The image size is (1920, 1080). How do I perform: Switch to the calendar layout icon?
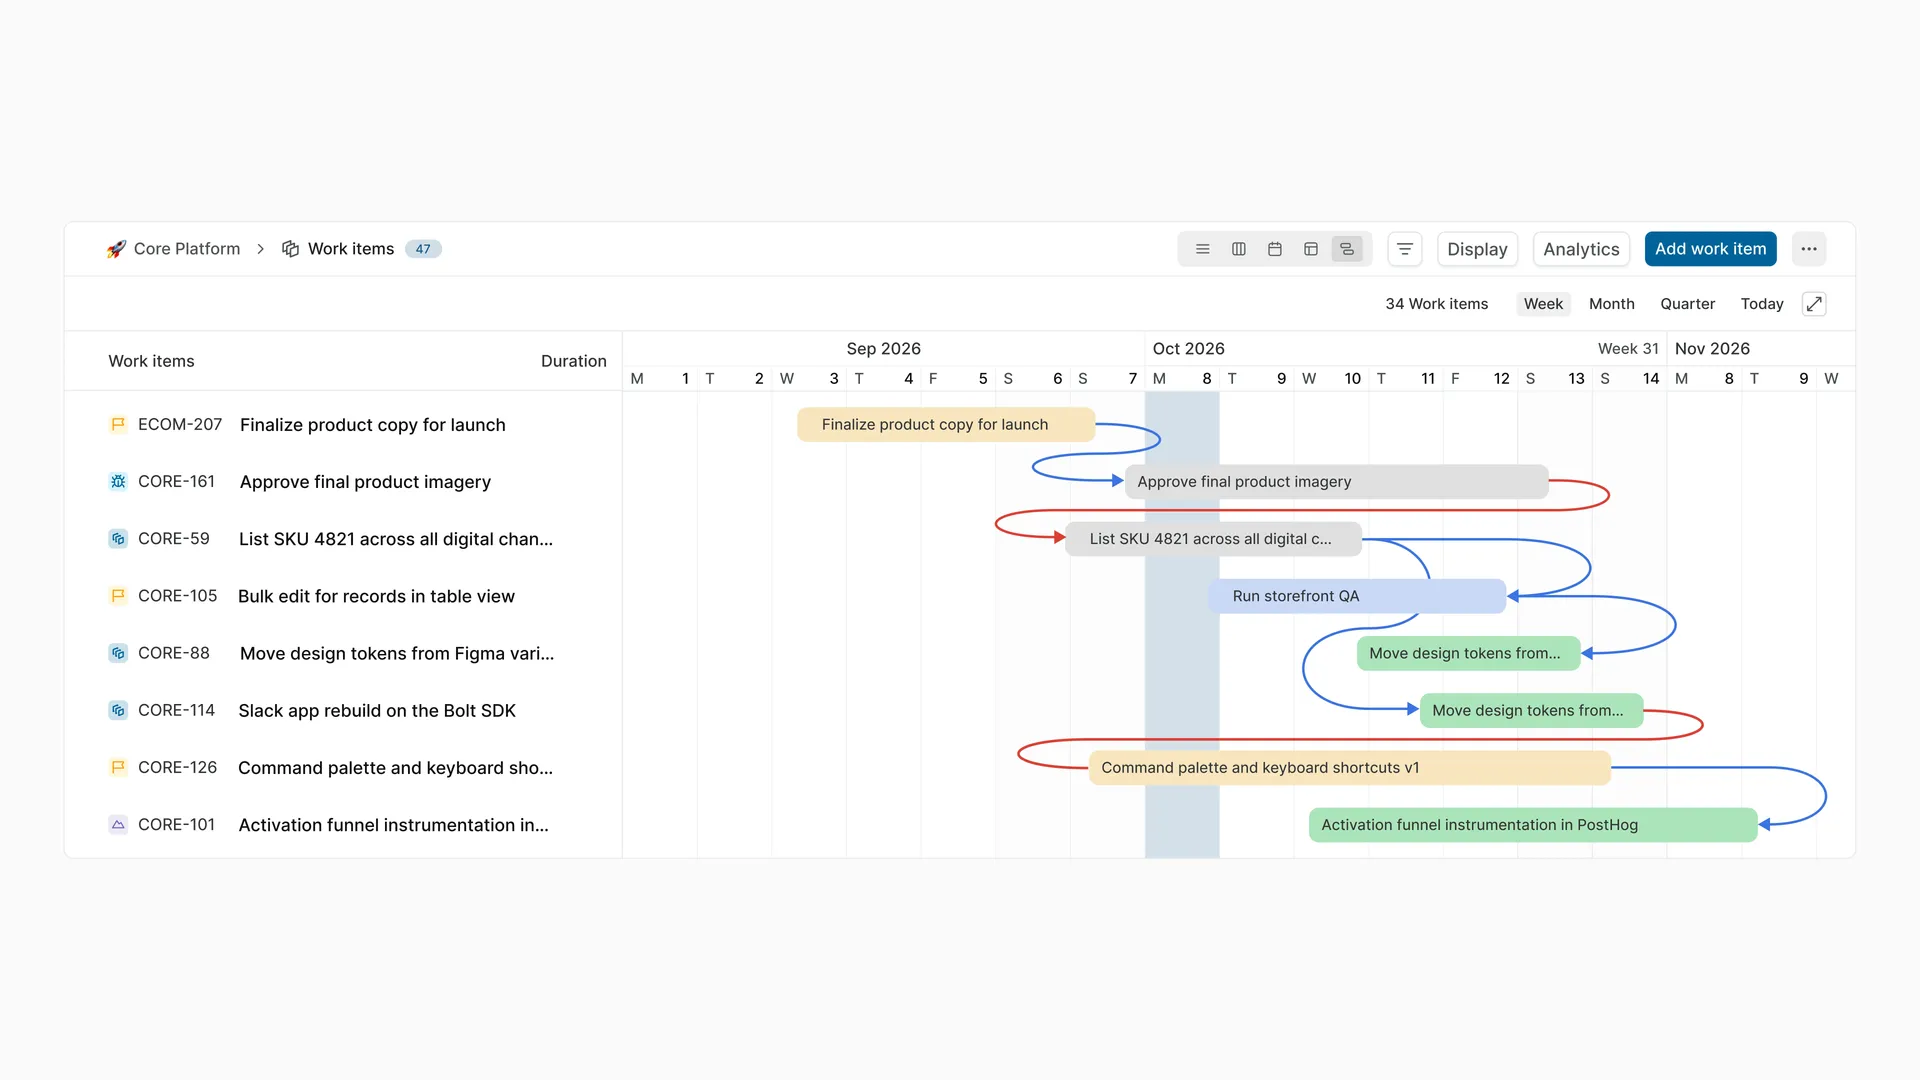coord(1275,249)
